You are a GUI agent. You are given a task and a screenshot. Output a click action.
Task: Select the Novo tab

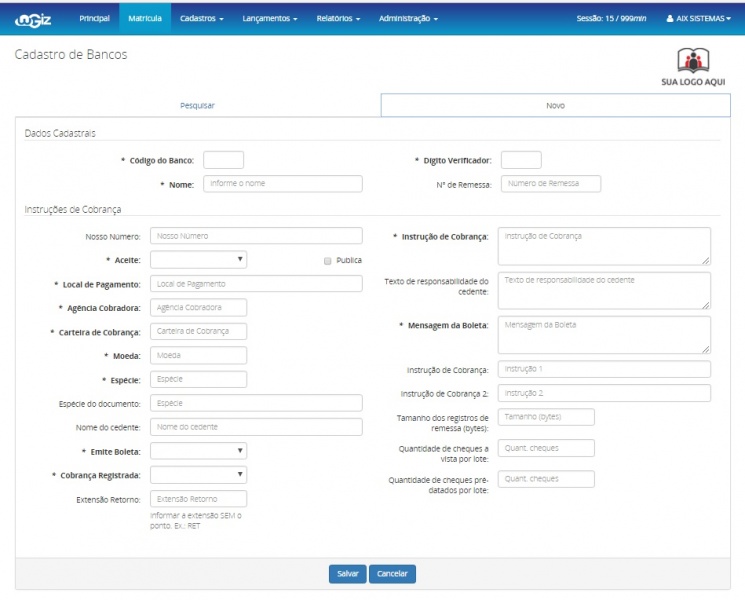point(555,105)
